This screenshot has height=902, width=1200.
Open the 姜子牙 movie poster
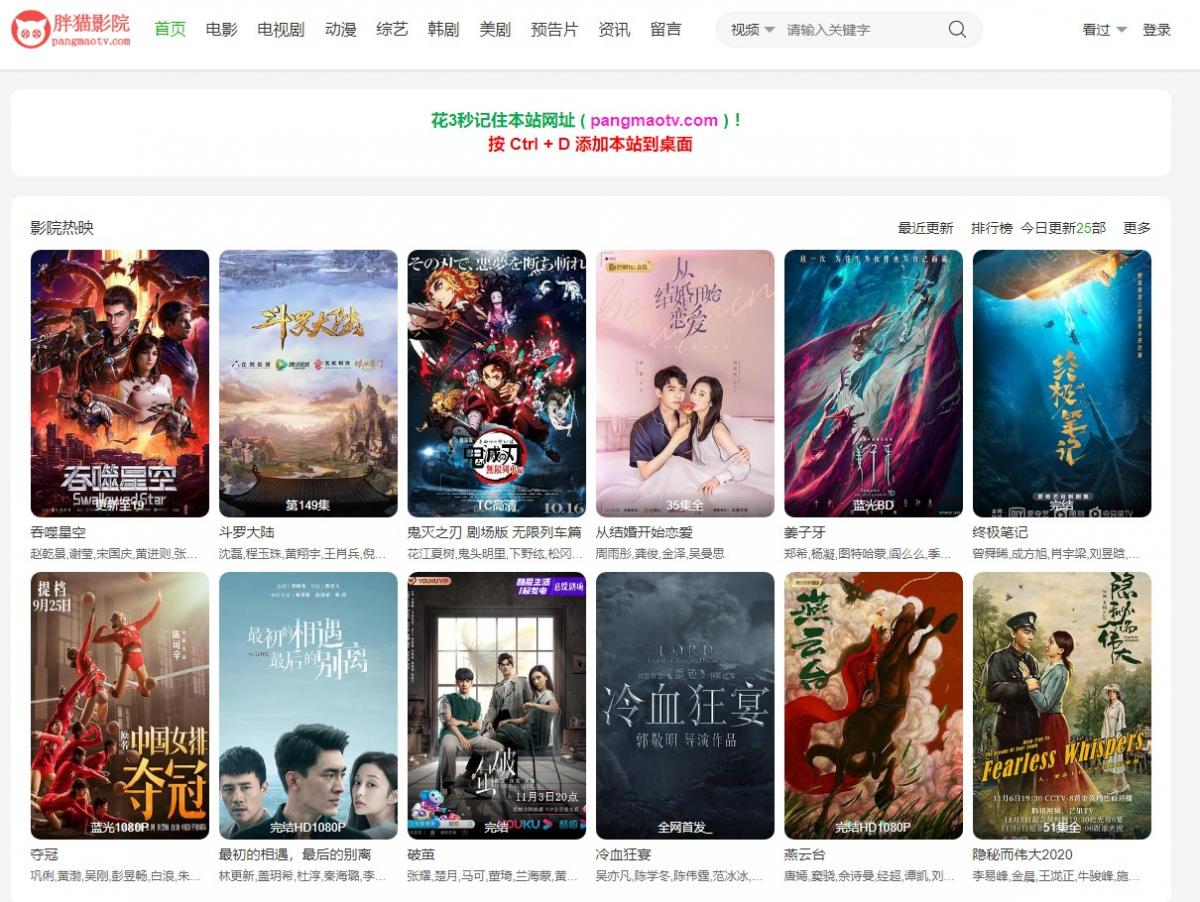point(873,383)
